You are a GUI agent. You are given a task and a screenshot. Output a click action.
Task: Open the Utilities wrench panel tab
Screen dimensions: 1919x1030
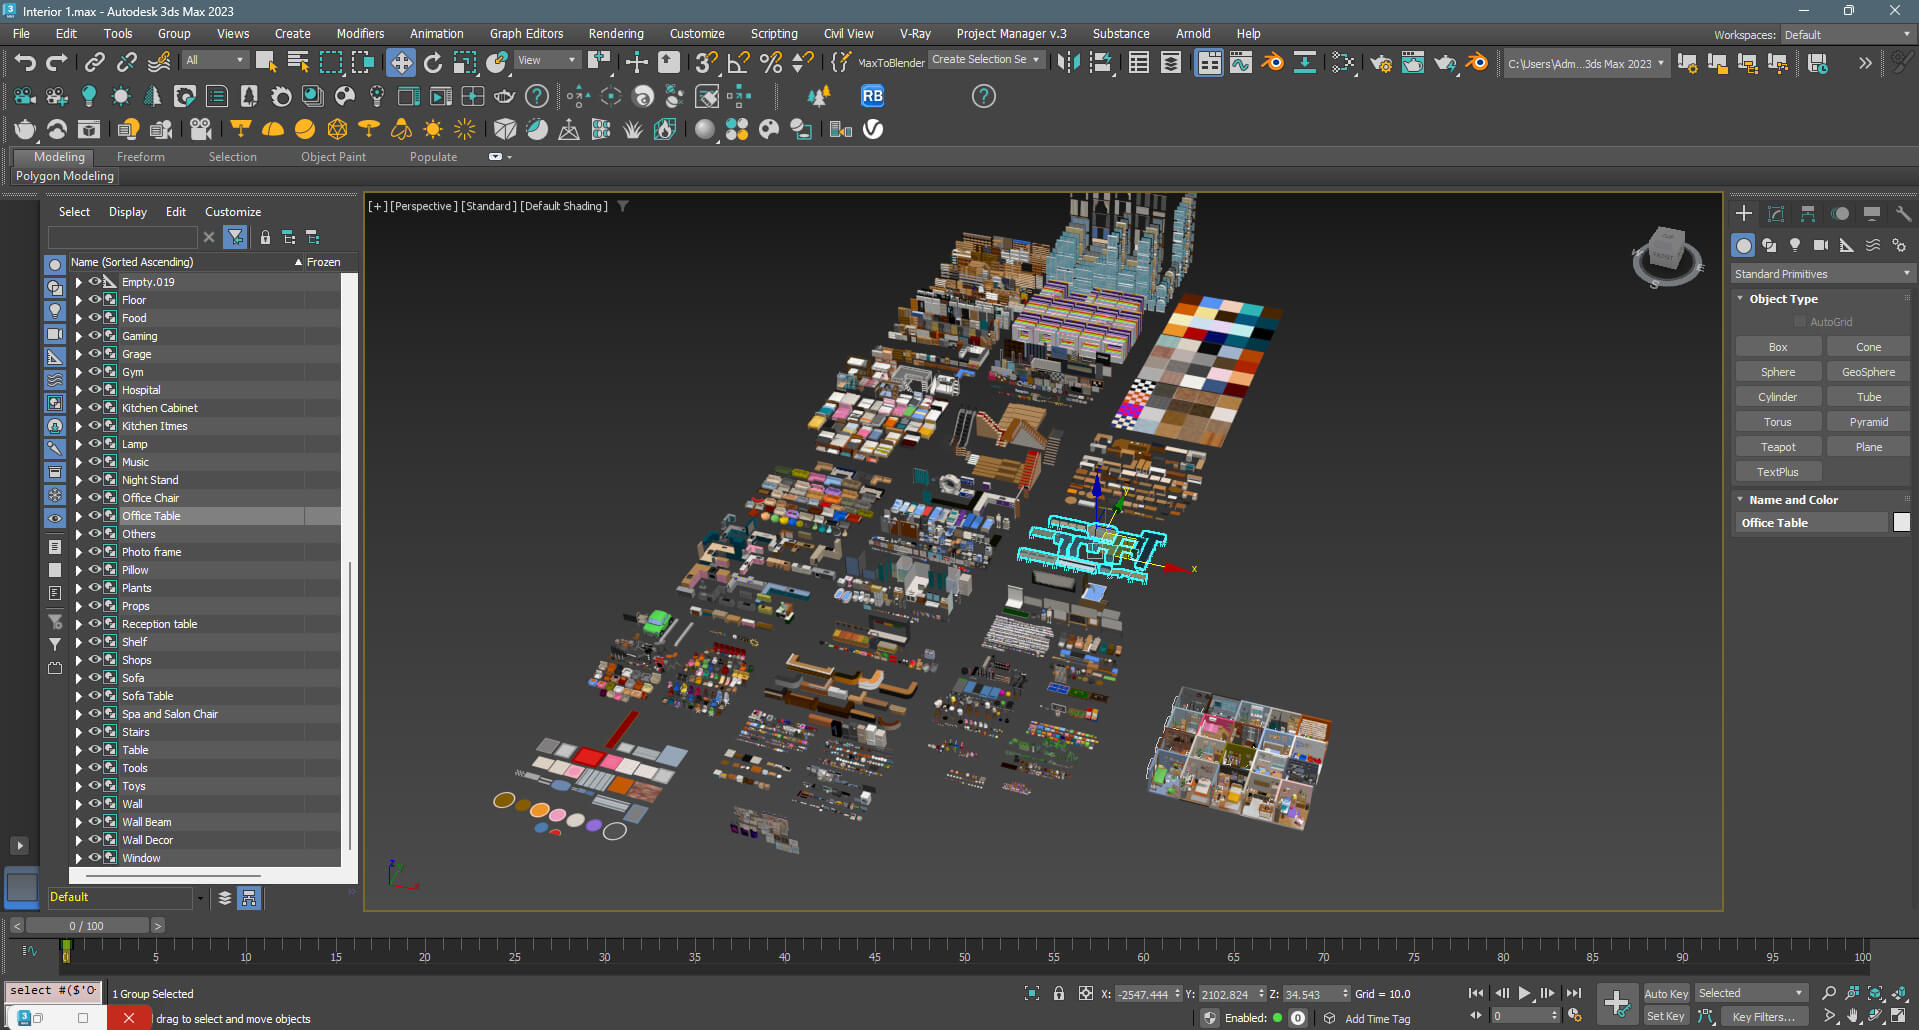point(1903,214)
